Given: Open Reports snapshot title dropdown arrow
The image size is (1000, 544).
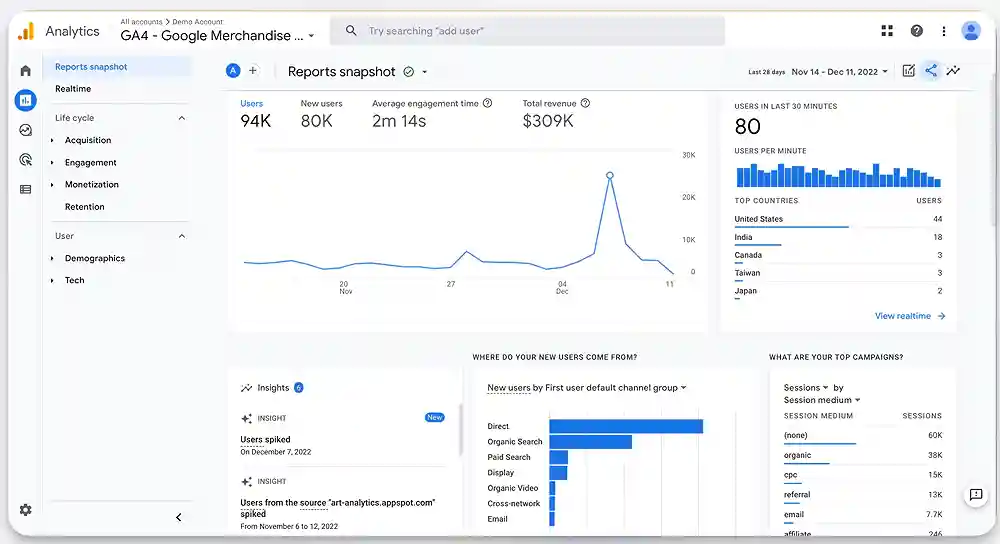Looking at the screenshot, I should coord(425,72).
